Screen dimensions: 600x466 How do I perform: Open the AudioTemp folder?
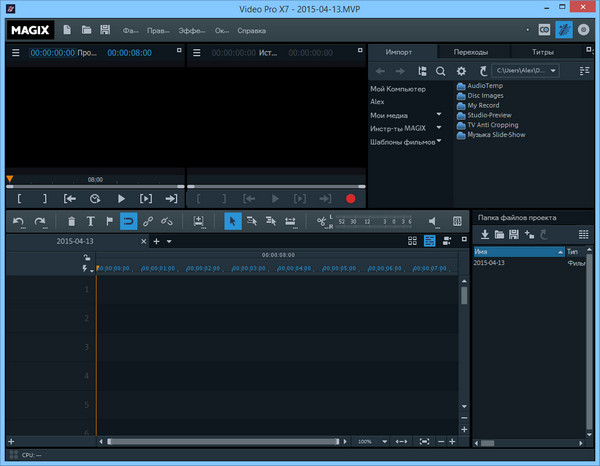483,86
